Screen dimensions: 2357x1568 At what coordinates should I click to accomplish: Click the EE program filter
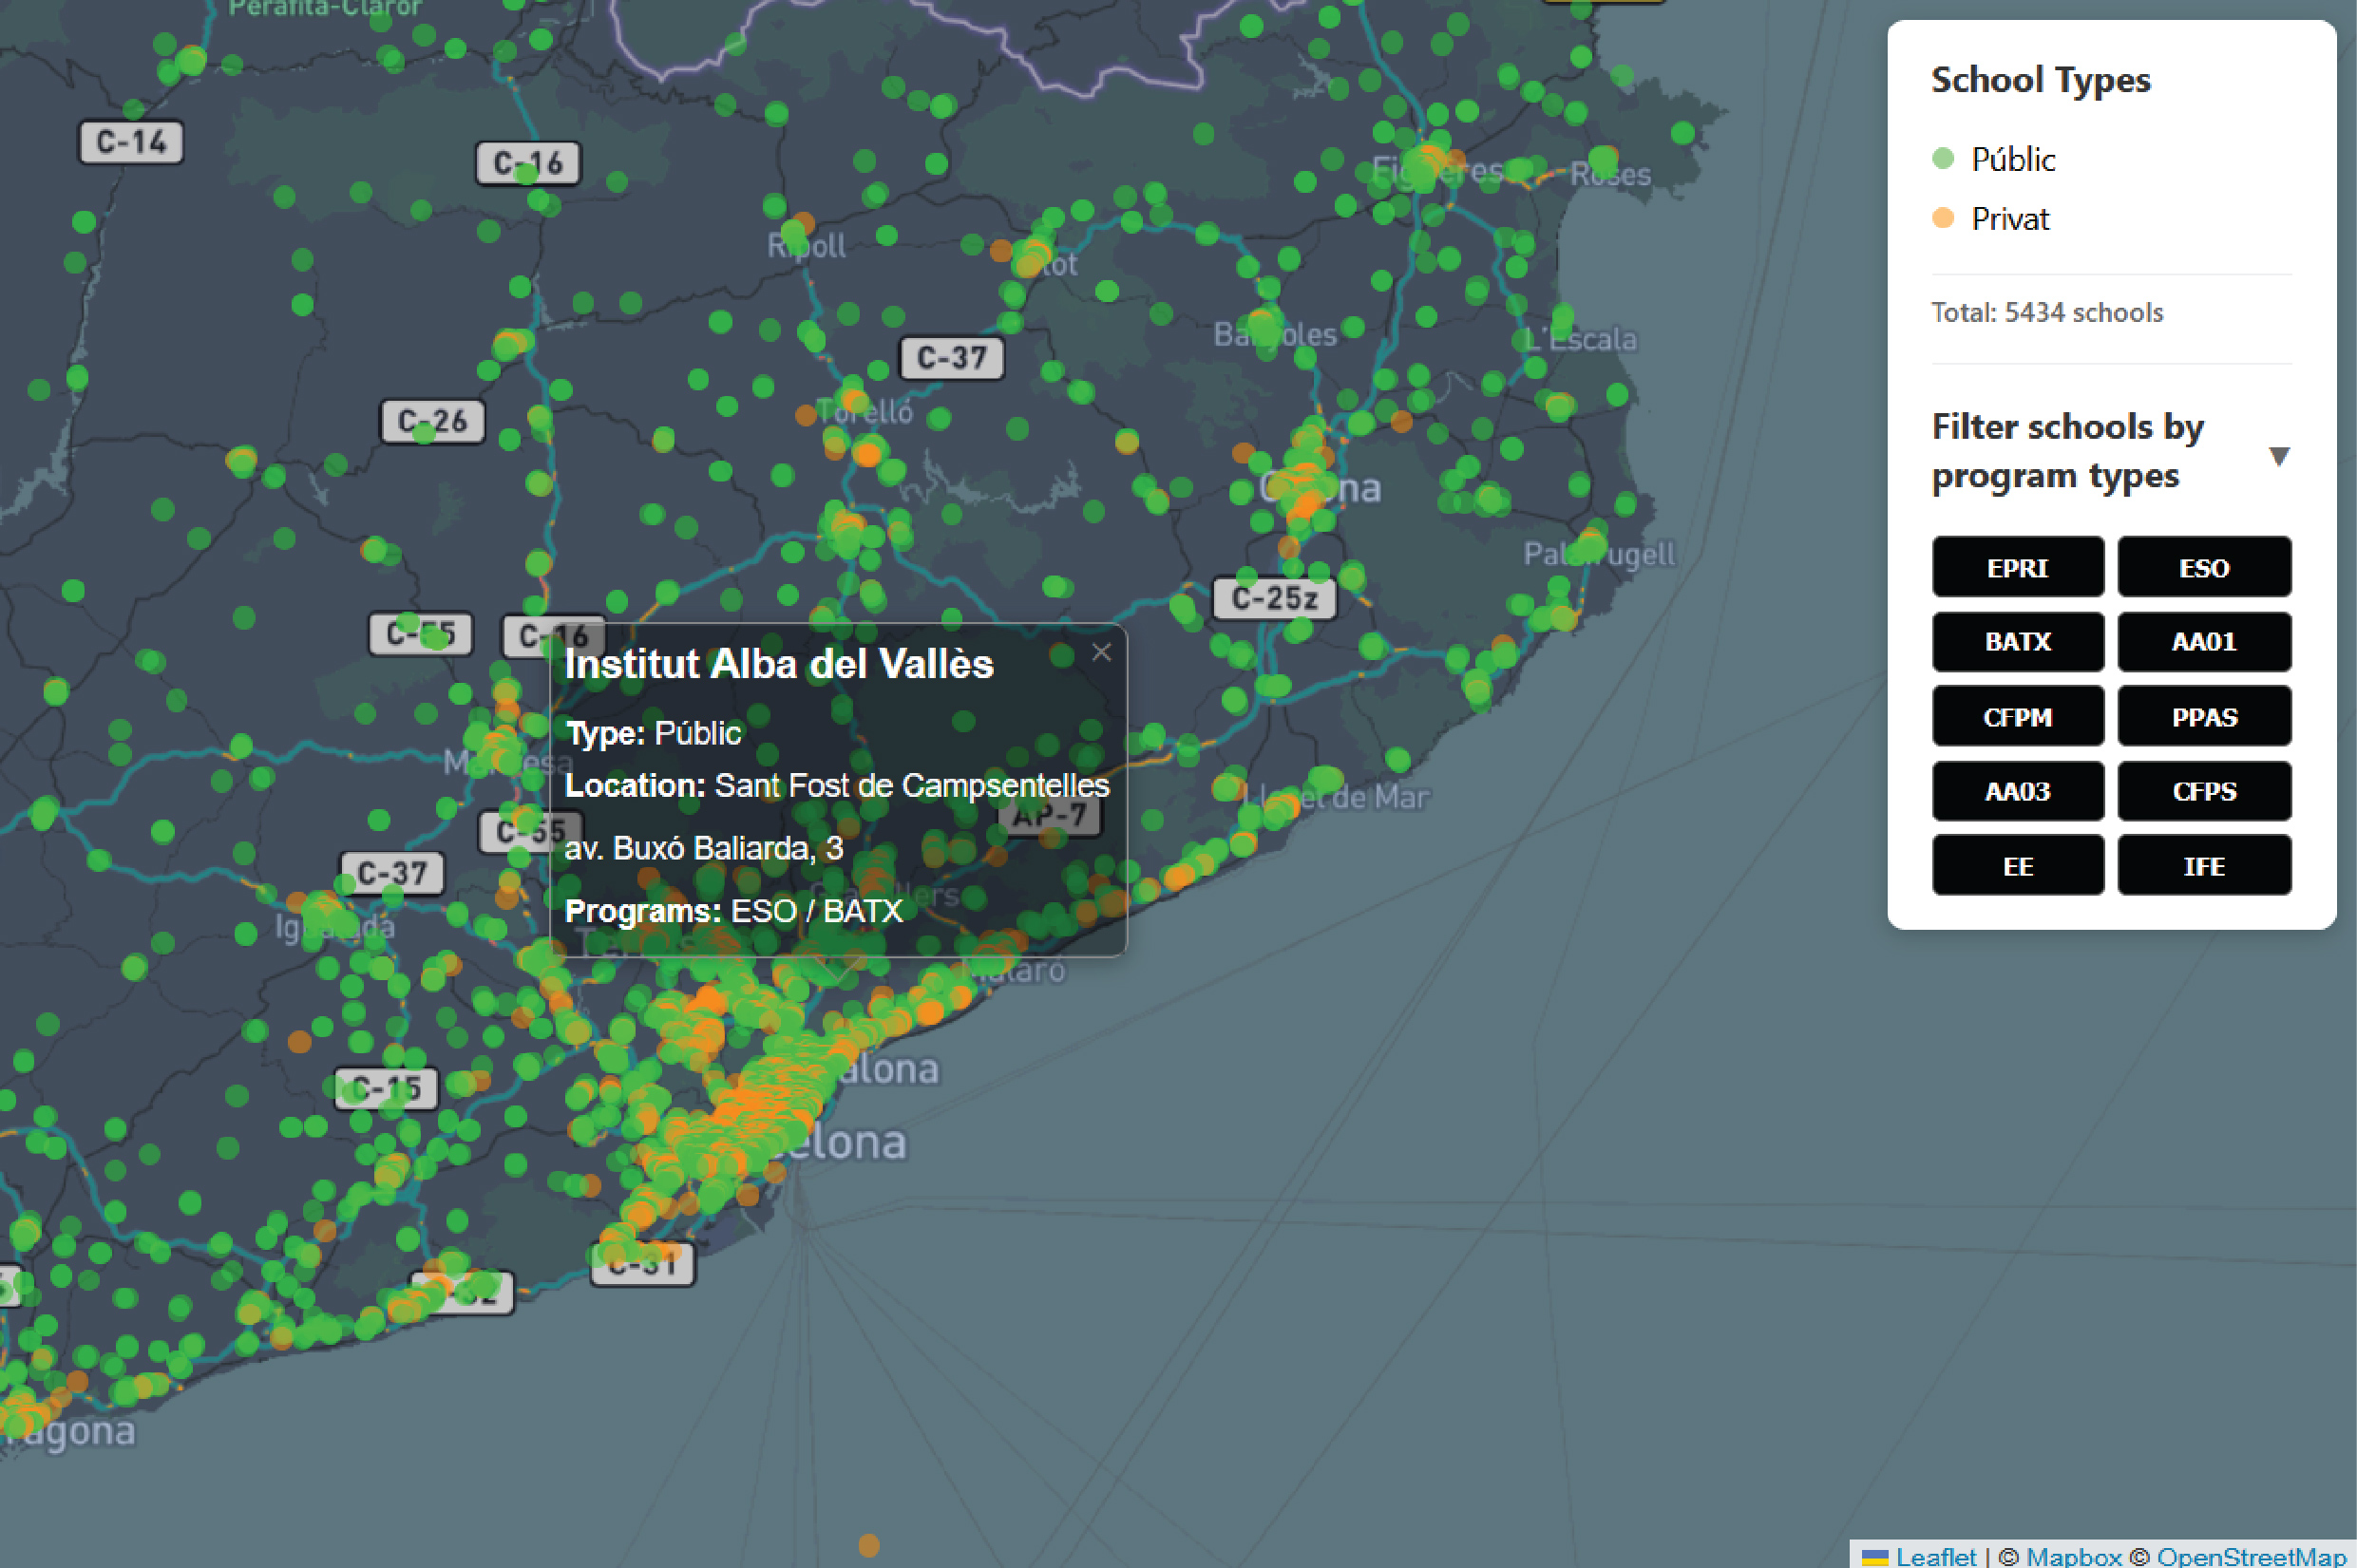click(x=2017, y=865)
